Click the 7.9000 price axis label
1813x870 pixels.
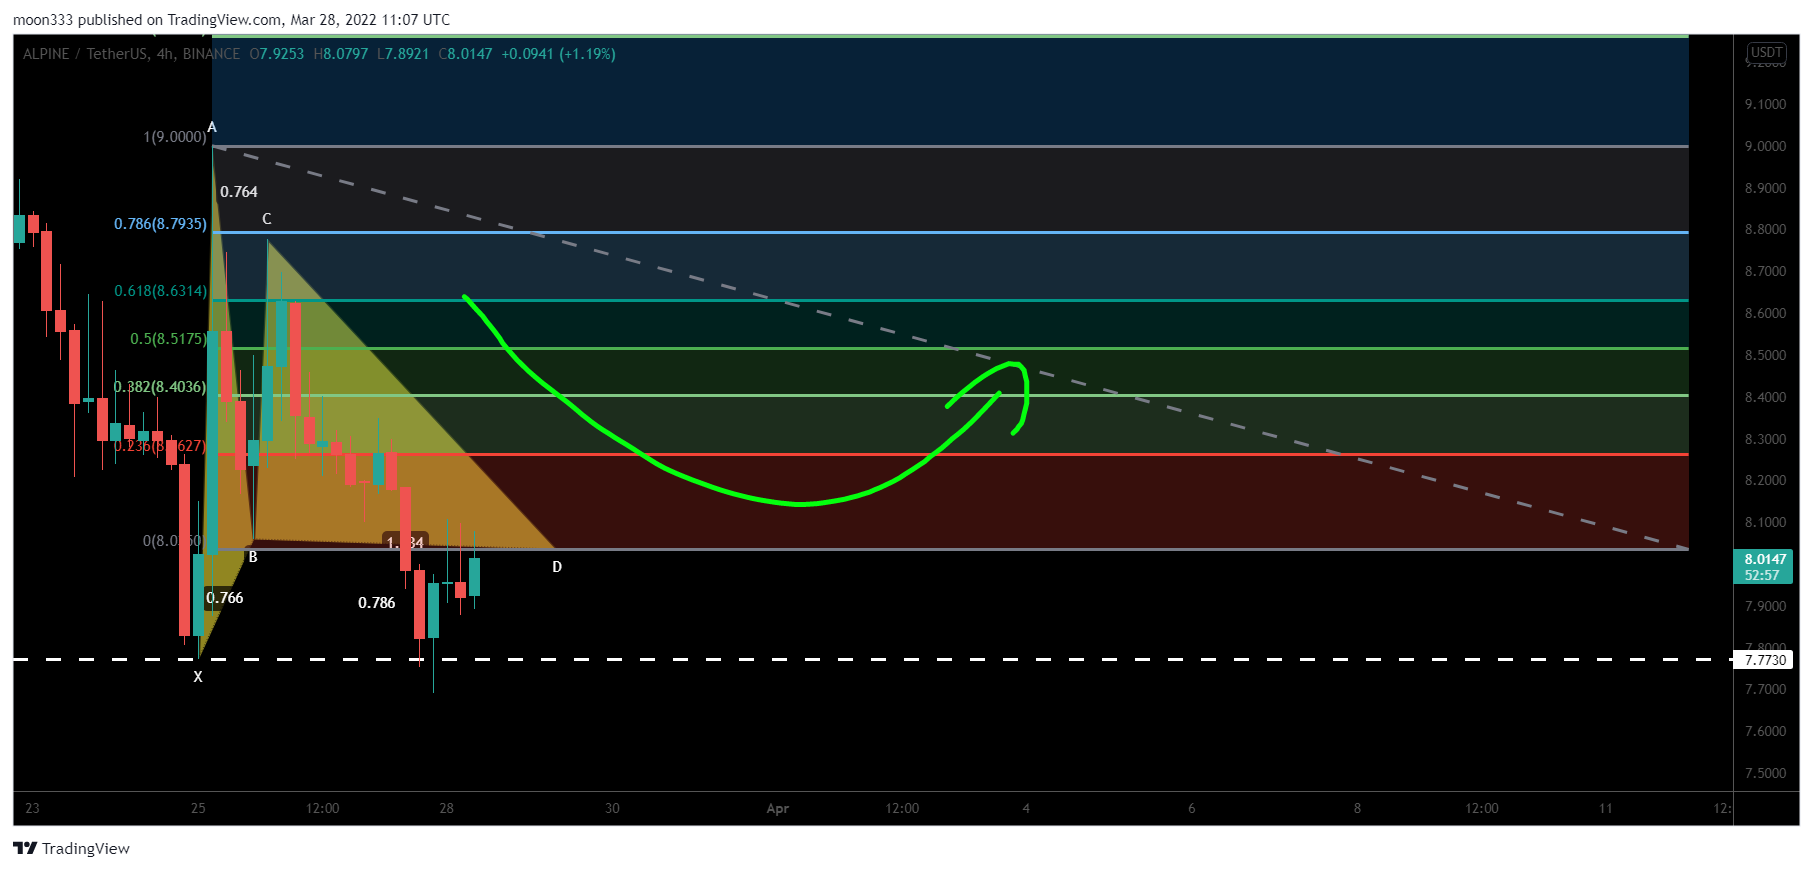click(x=1765, y=606)
